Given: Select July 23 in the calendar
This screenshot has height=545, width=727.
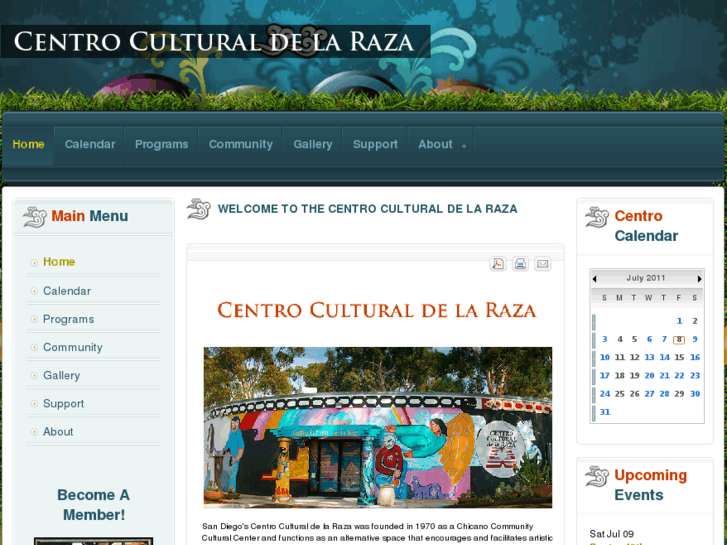Looking at the screenshot, I should click(695, 376).
